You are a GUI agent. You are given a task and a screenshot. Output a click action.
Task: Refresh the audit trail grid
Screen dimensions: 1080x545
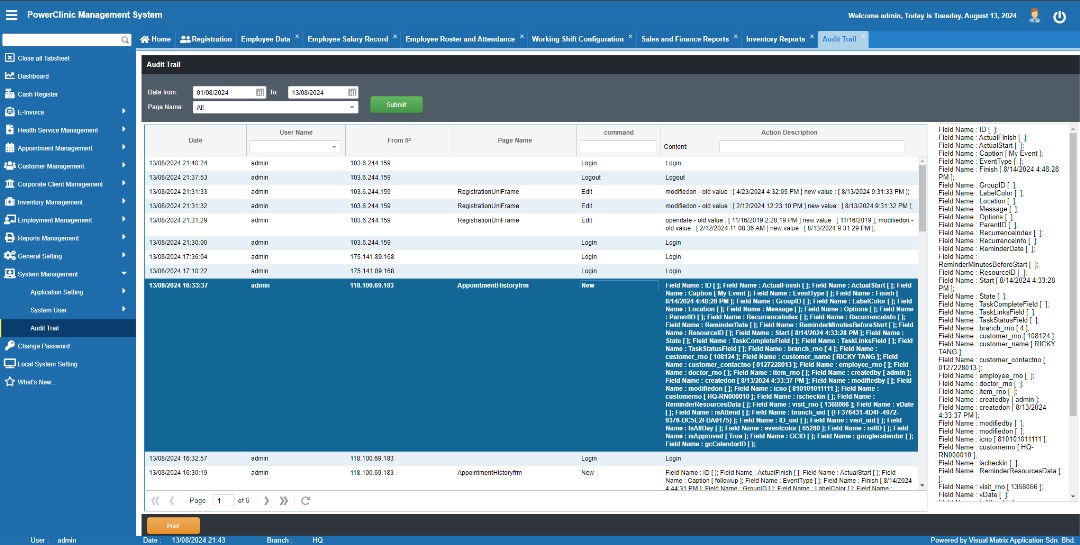coord(305,500)
